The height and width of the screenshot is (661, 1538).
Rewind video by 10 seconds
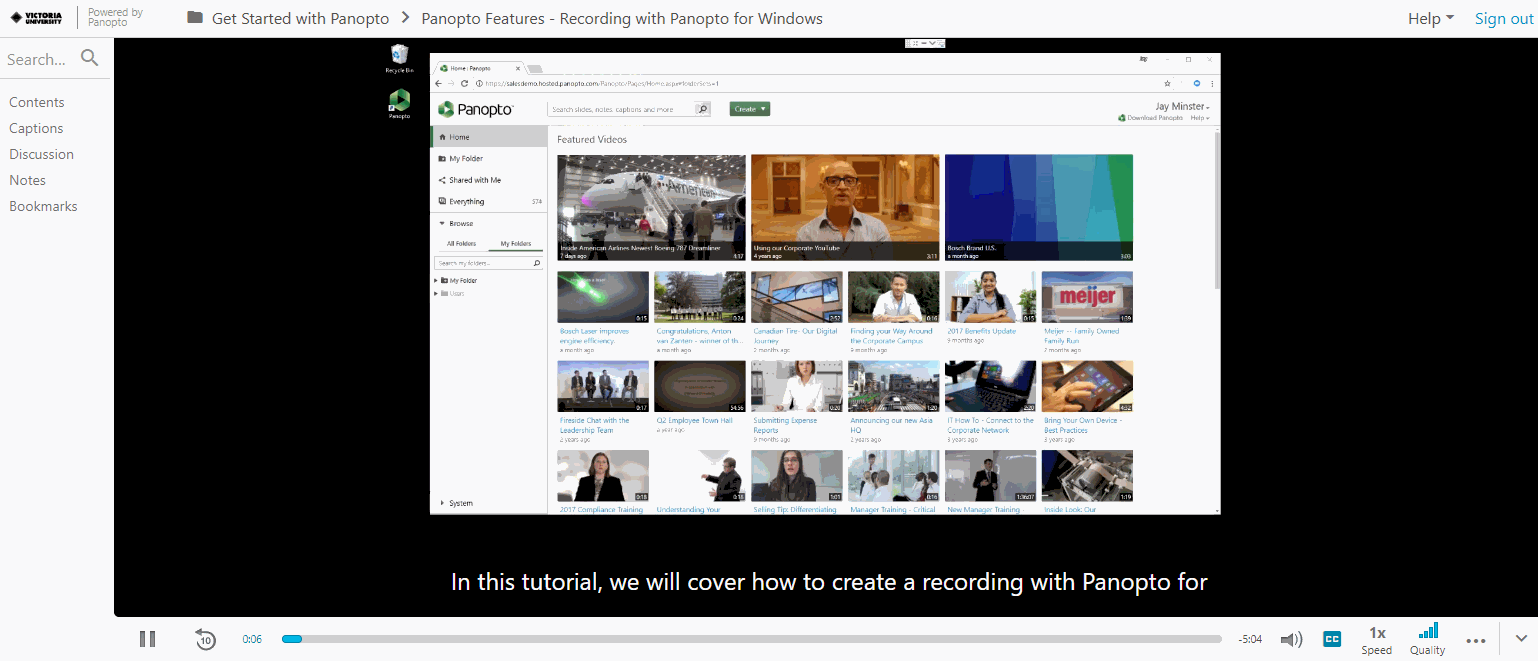pyautogui.click(x=205, y=639)
